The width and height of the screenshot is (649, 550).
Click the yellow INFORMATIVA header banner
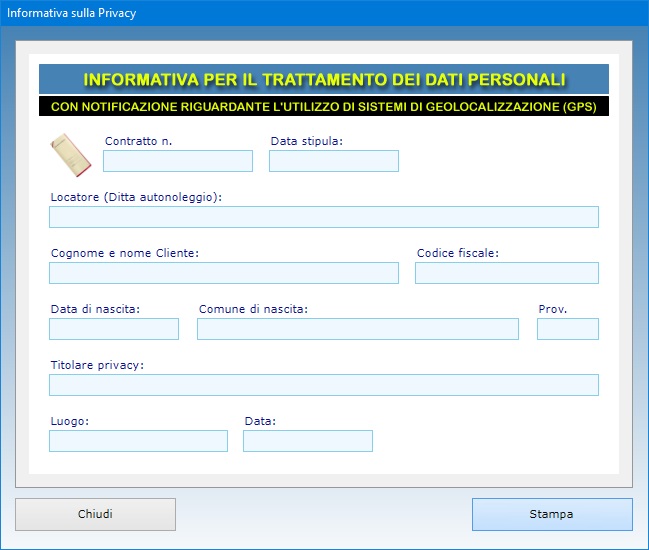pos(323,79)
